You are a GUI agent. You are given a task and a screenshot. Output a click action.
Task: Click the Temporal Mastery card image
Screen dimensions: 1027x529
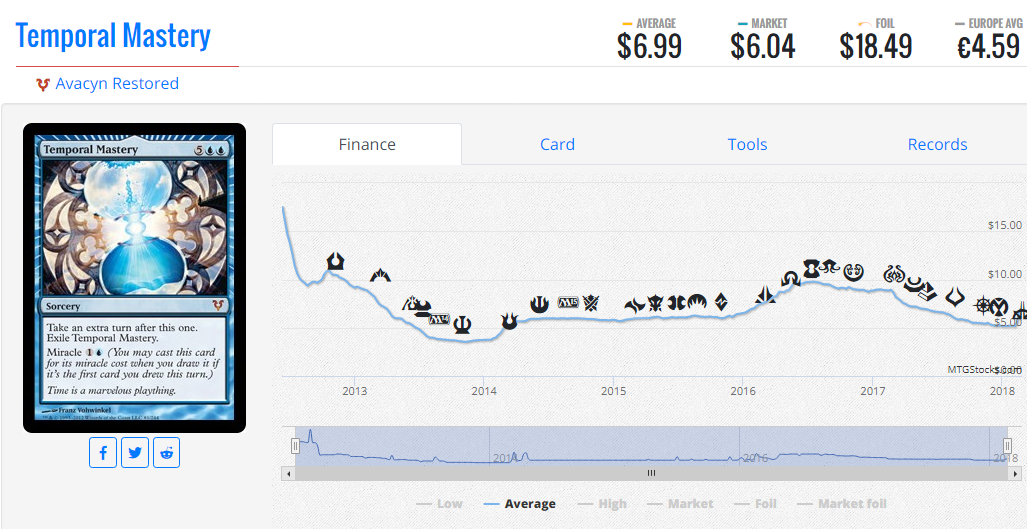[134, 278]
